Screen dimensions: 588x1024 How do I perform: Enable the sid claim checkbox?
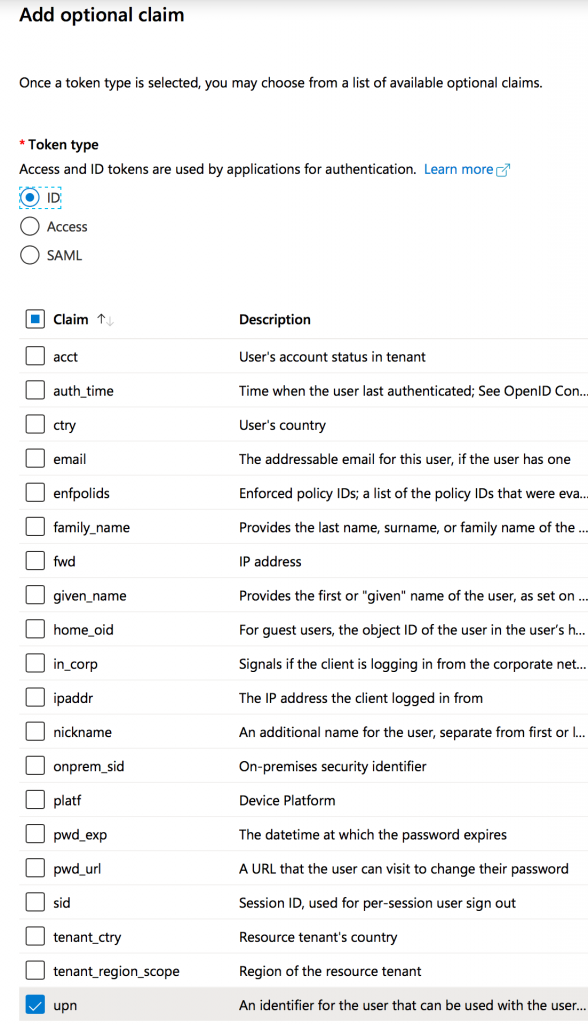pyautogui.click(x=35, y=903)
